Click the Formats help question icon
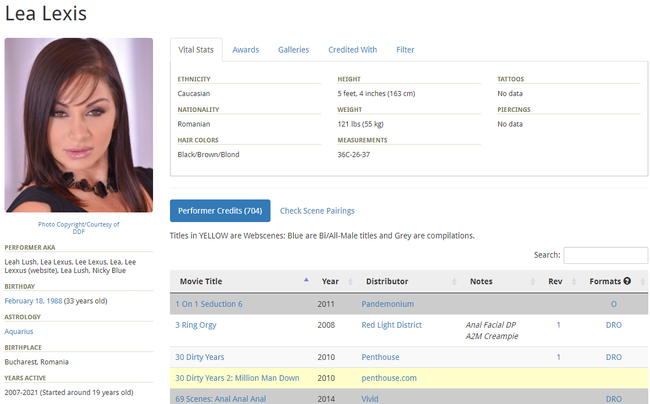650x404 pixels. click(627, 281)
